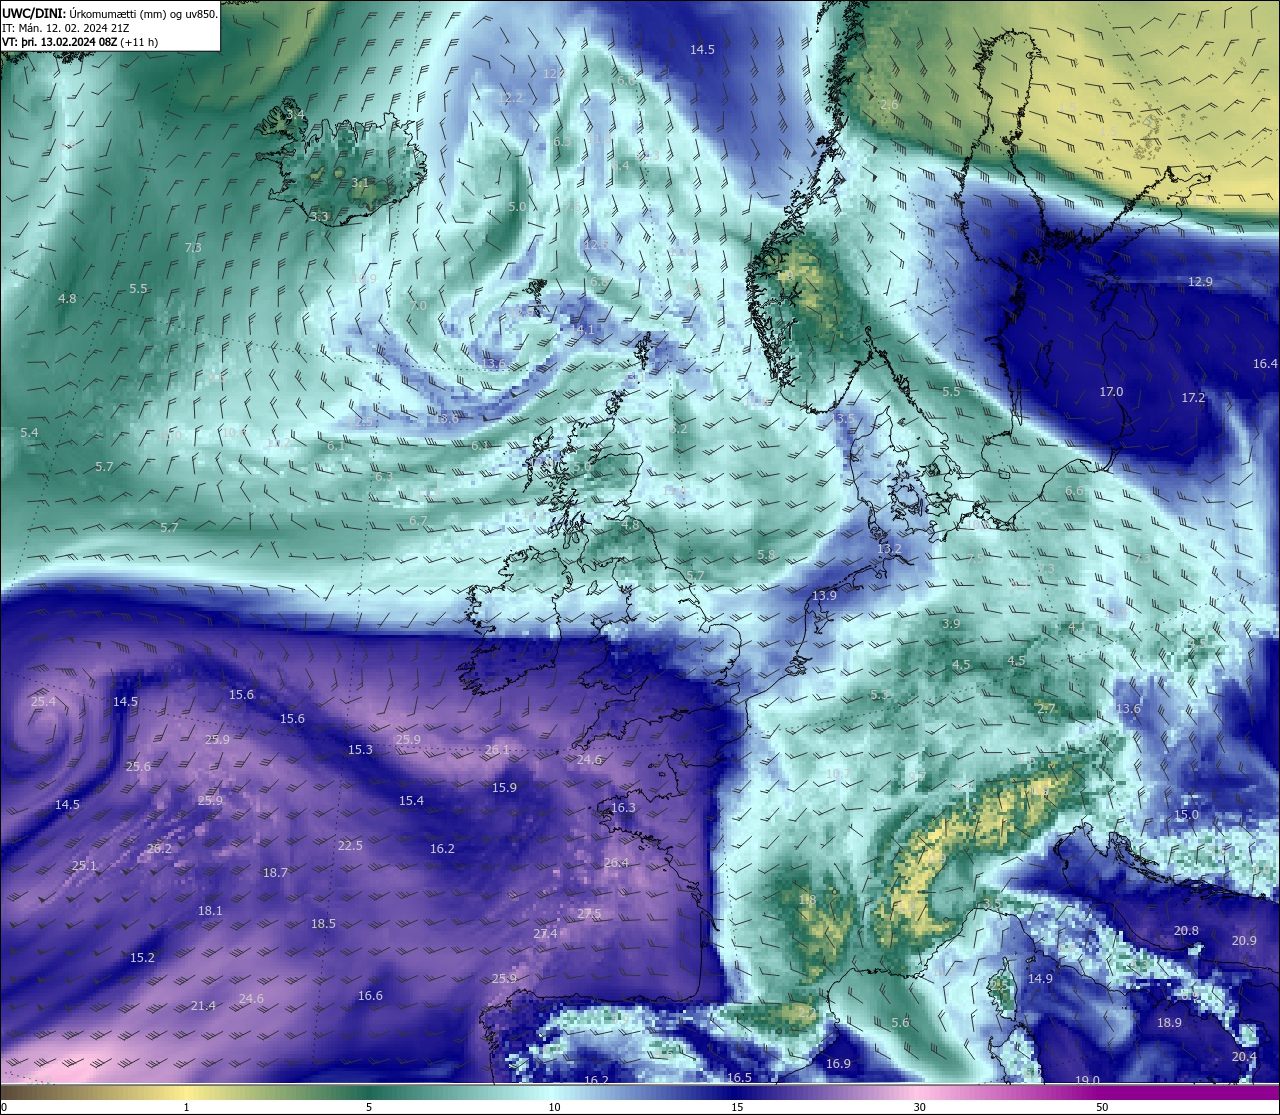Viewport: 1280px width, 1115px height.
Task: Click the 27.5 map value
Action: [589, 913]
